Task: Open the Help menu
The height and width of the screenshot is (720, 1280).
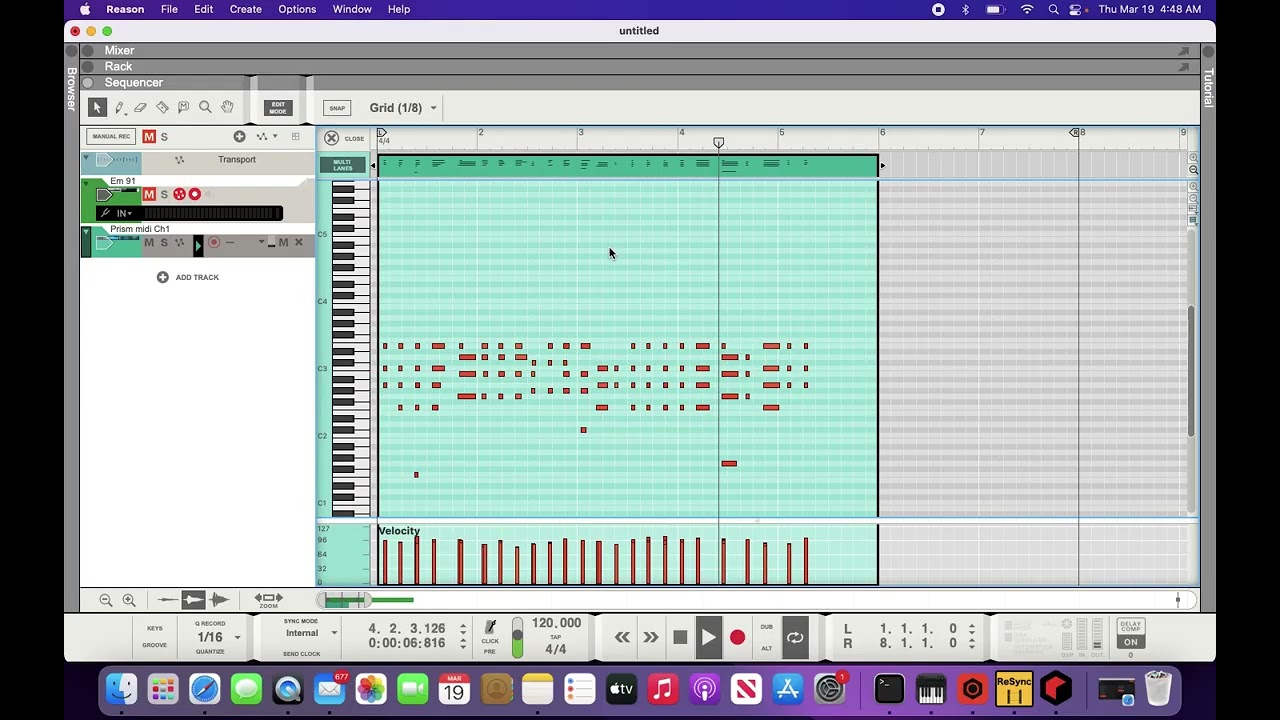Action: (398, 9)
